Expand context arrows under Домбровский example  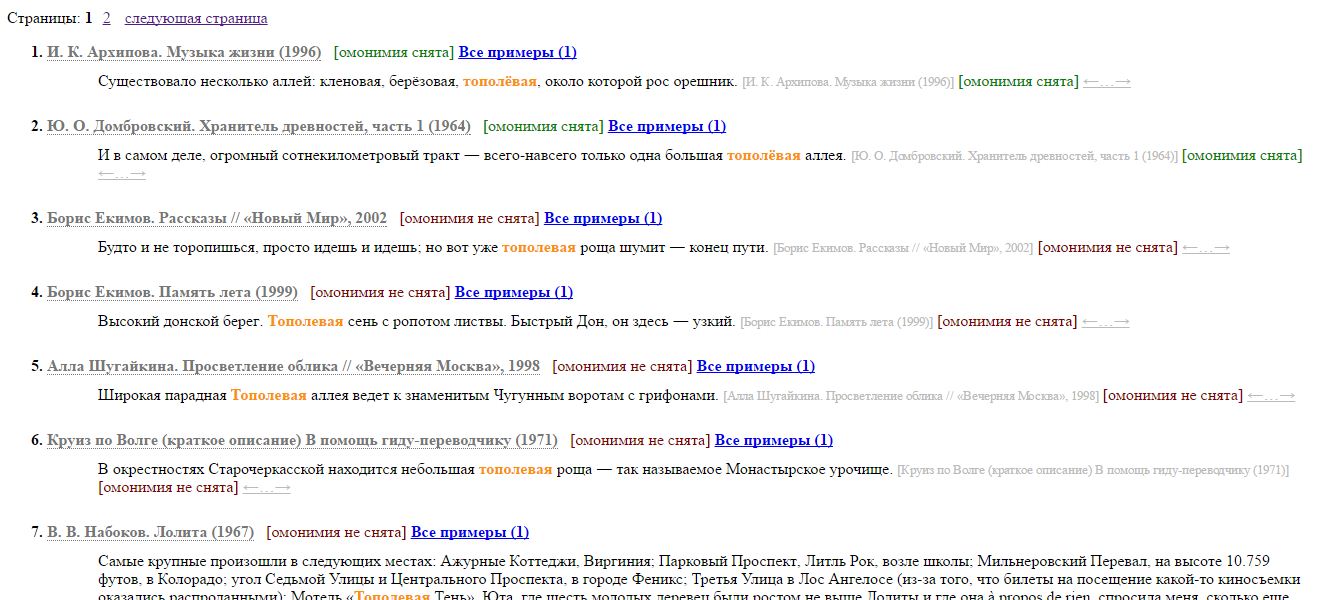(x=122, y=174)
